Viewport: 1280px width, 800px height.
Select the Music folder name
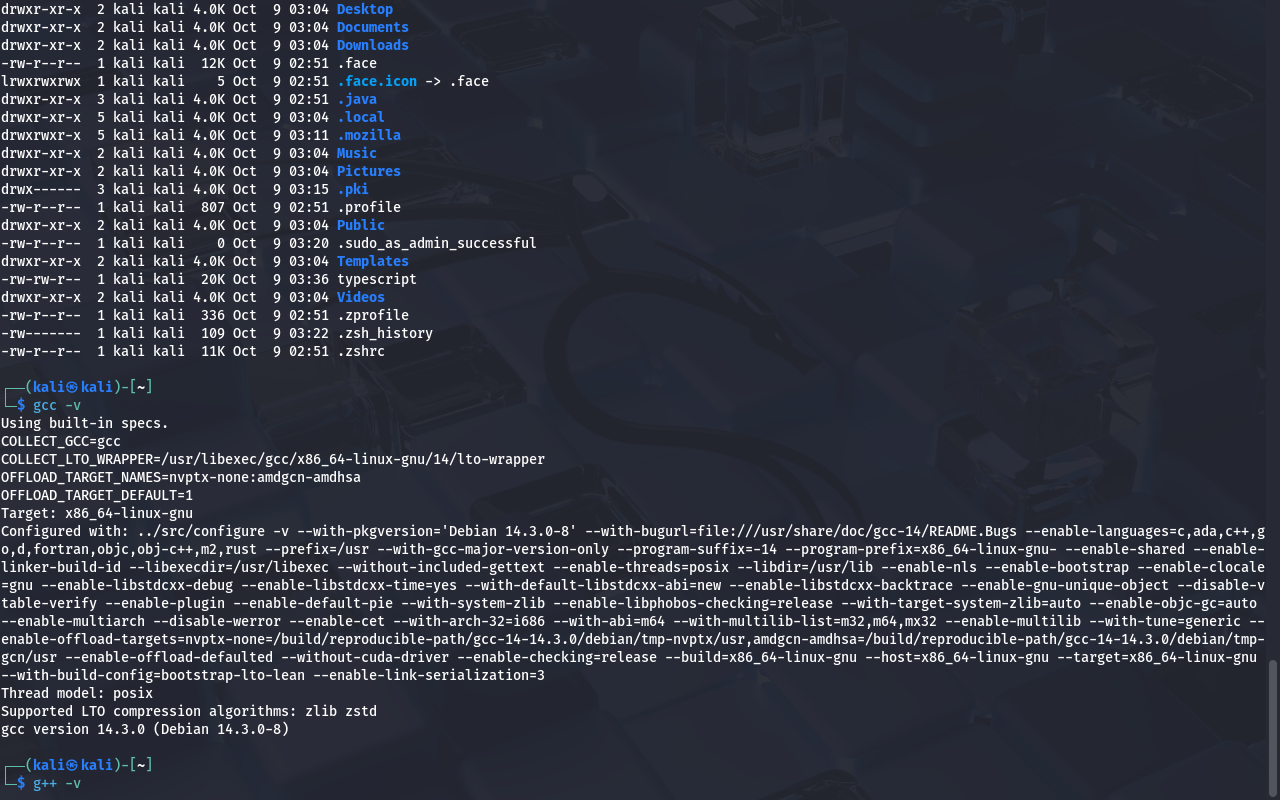click(x=356, y=153)
